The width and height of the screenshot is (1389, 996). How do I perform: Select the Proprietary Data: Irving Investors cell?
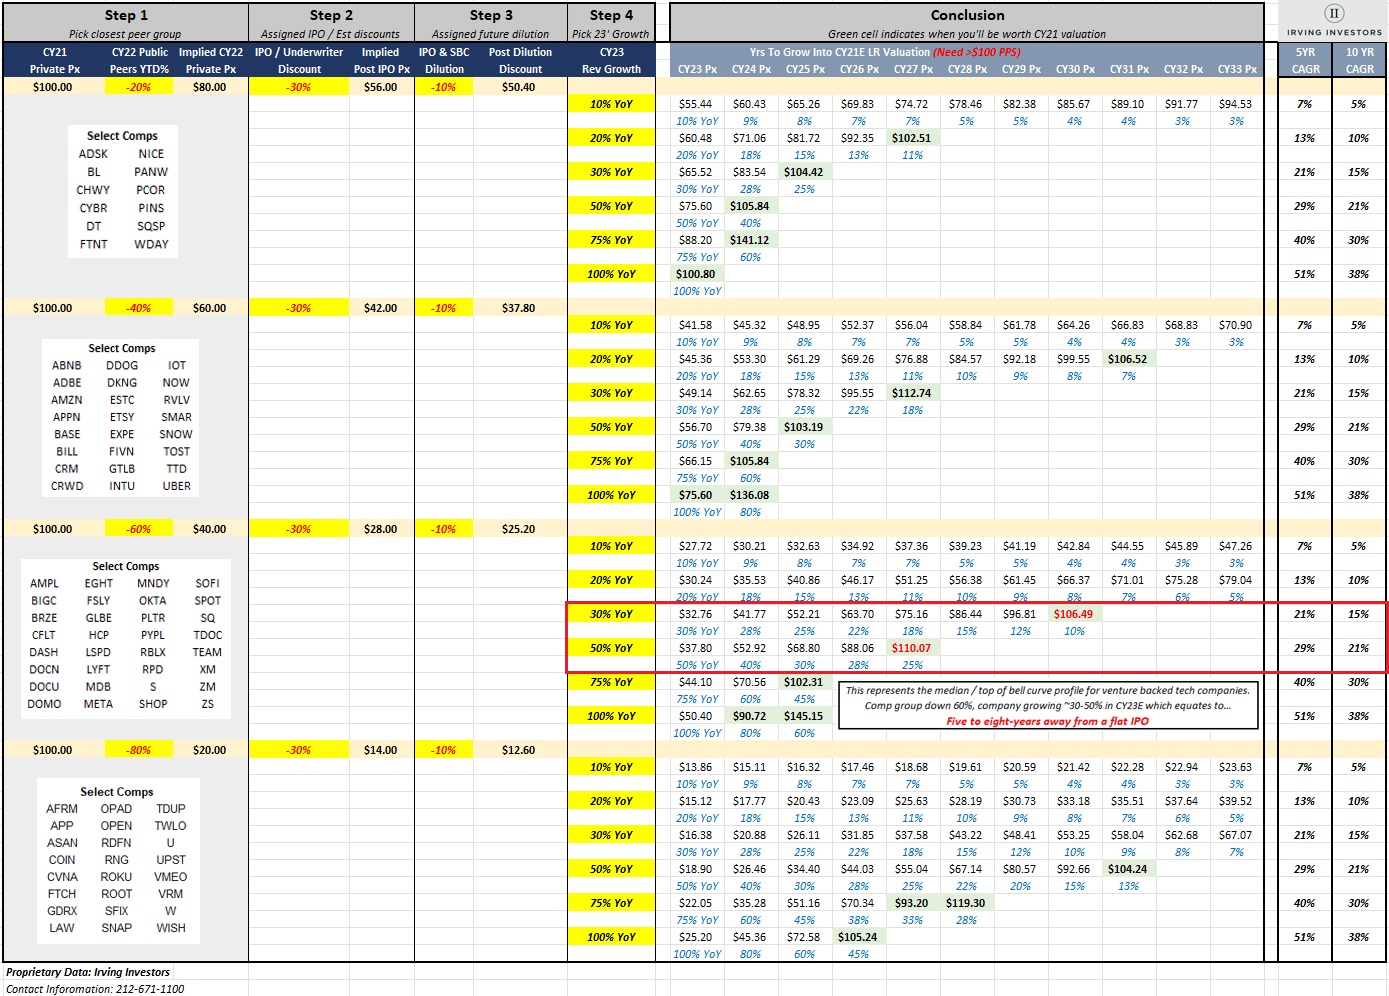coord(88,972)
